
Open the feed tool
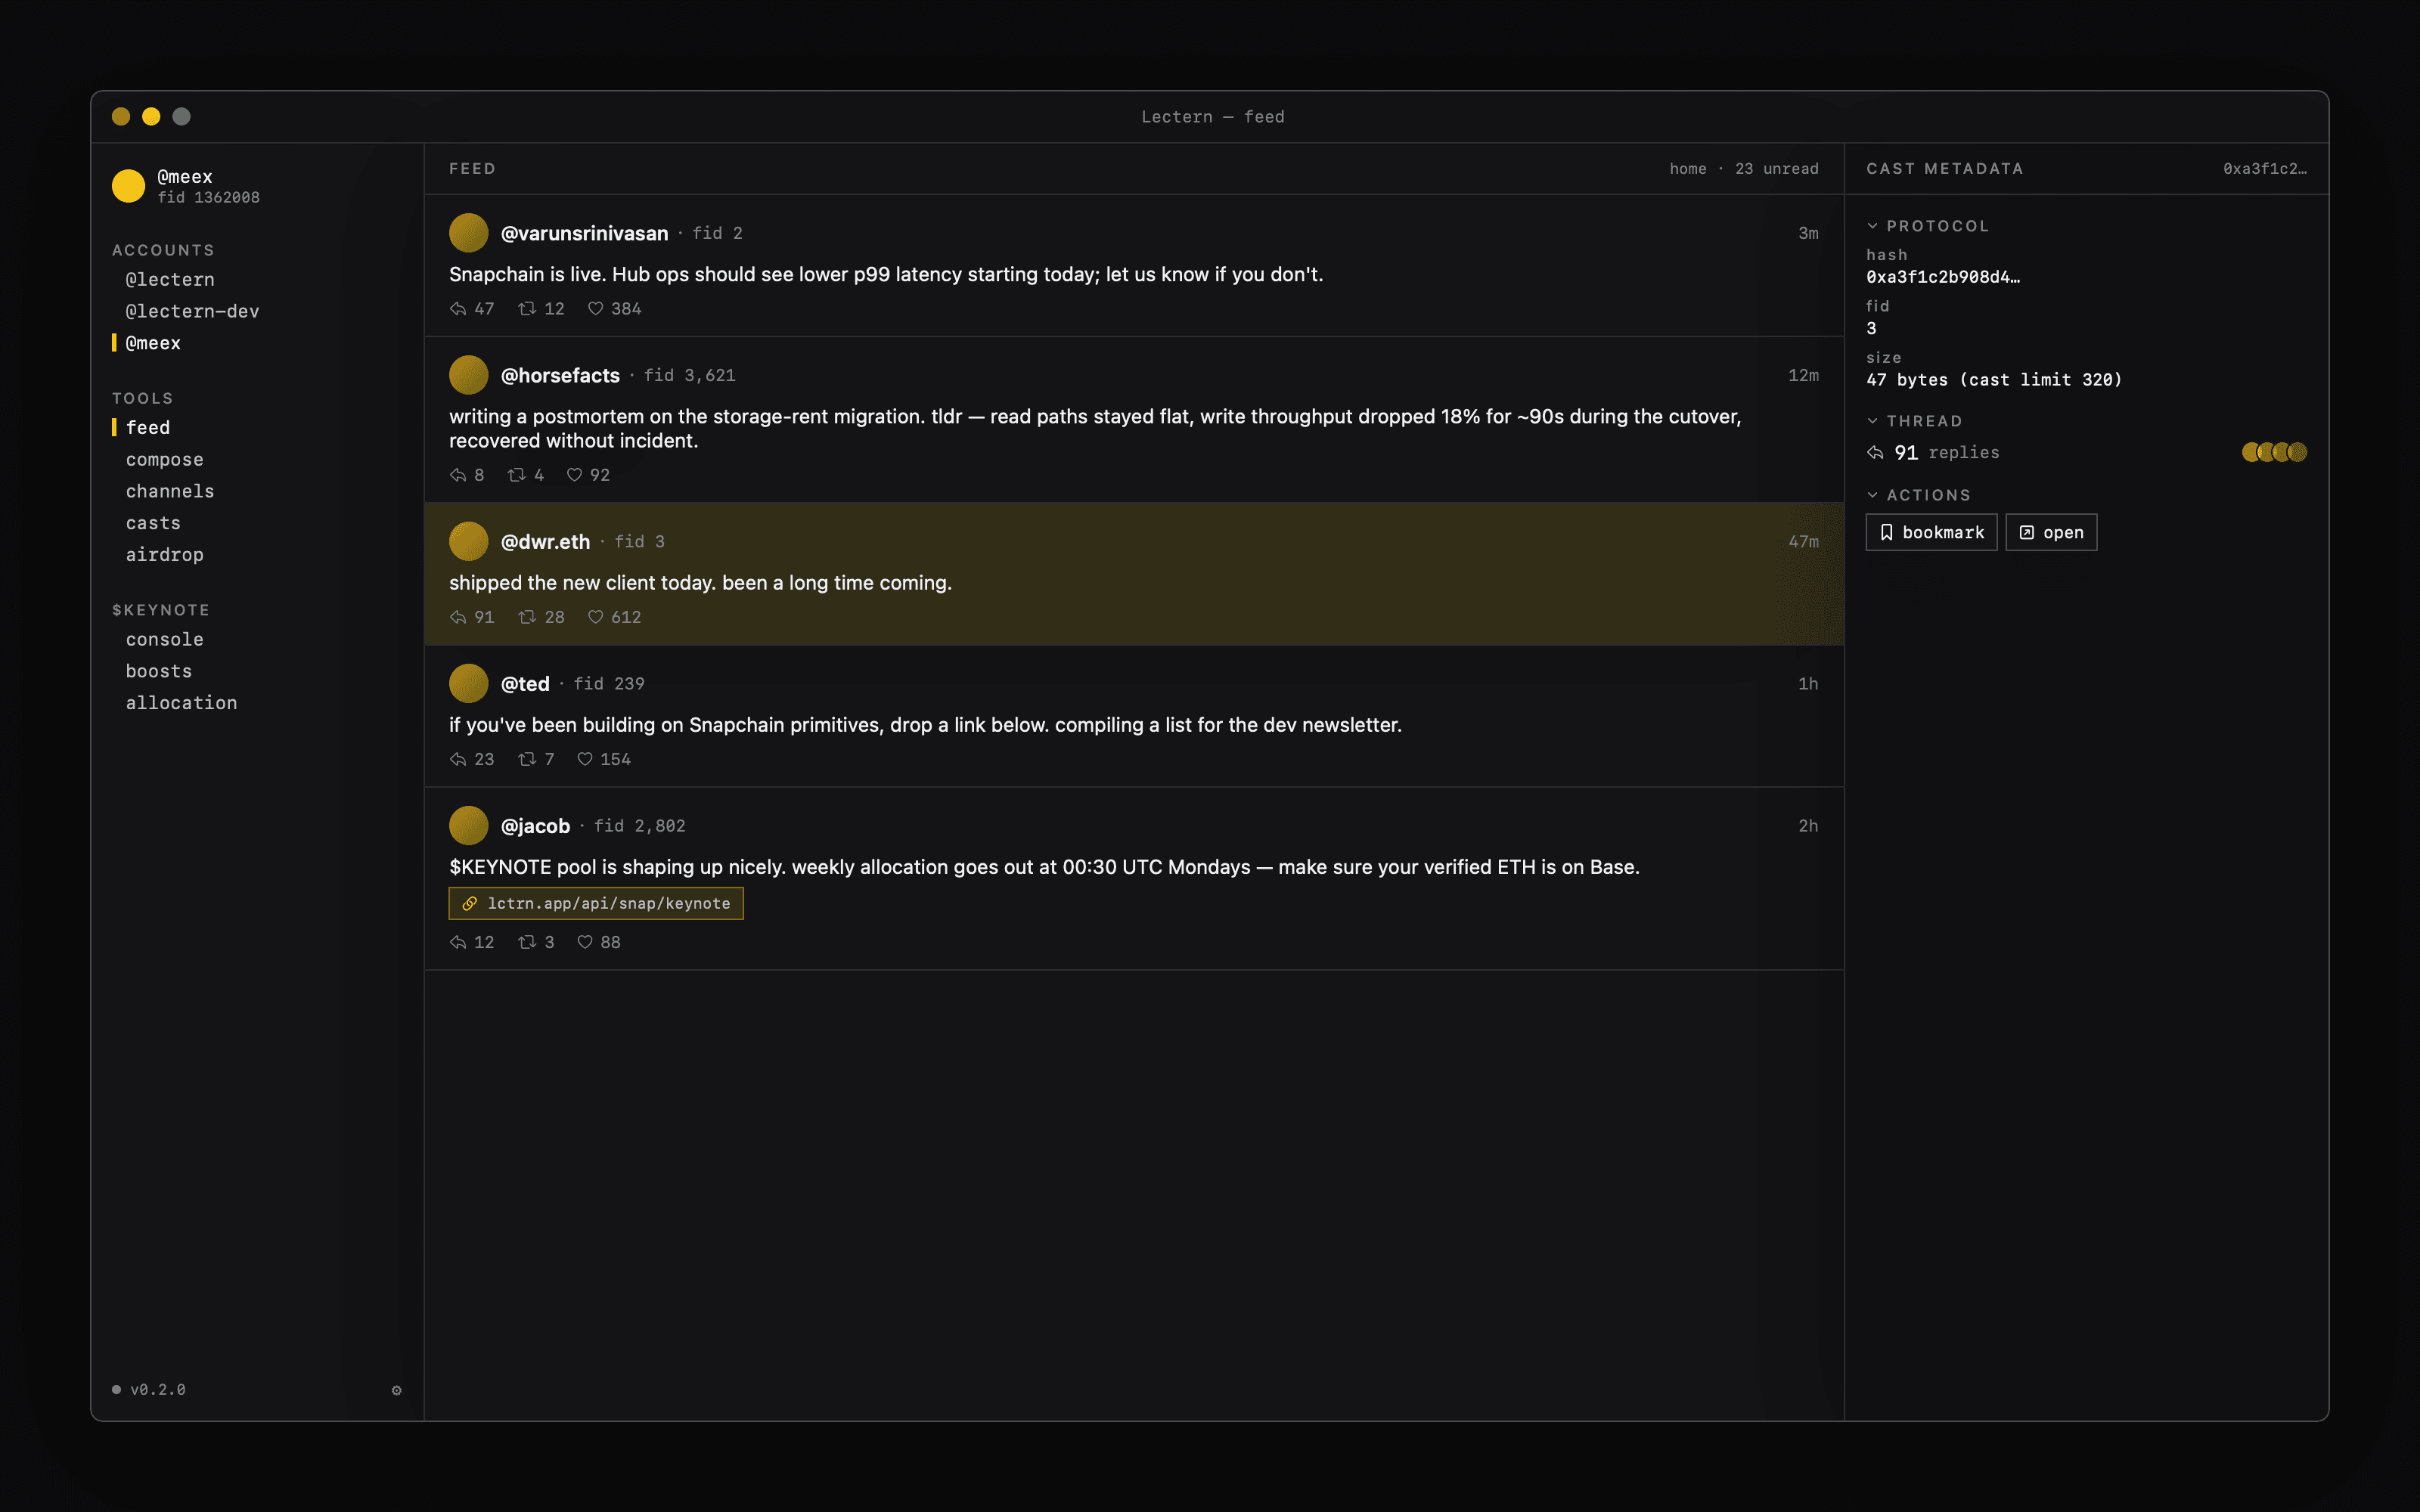coord(148,428)
